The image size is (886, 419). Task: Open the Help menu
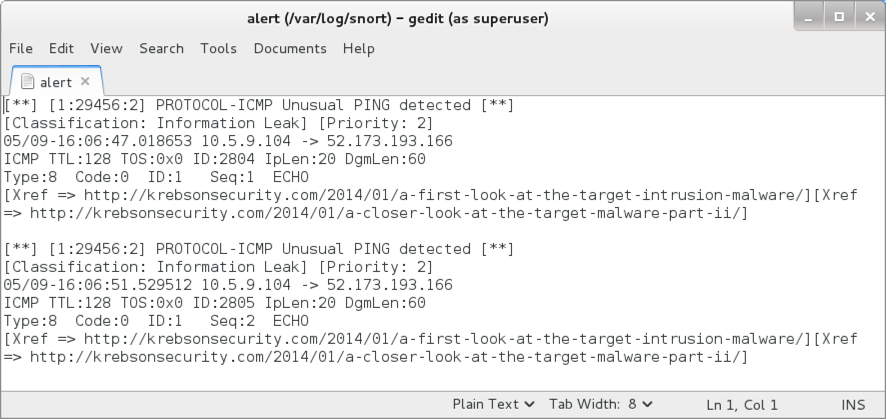pos(358,49)
